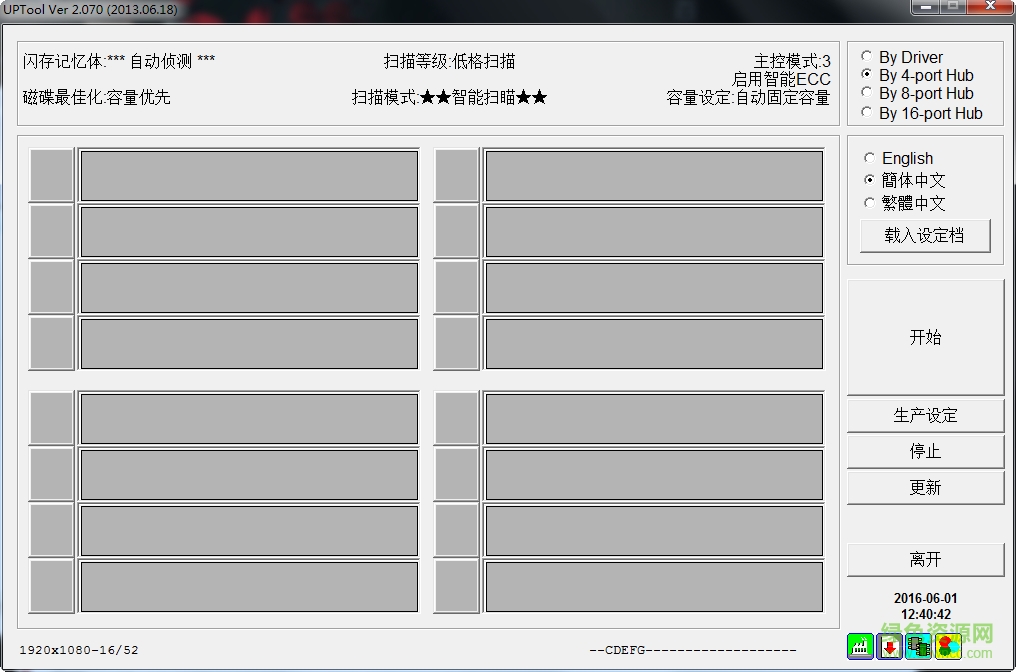The height and width of the screenshot is (672, 1016).
Task: Select the "By 8-port Hub" option
Action: click(x=866, y=93)
